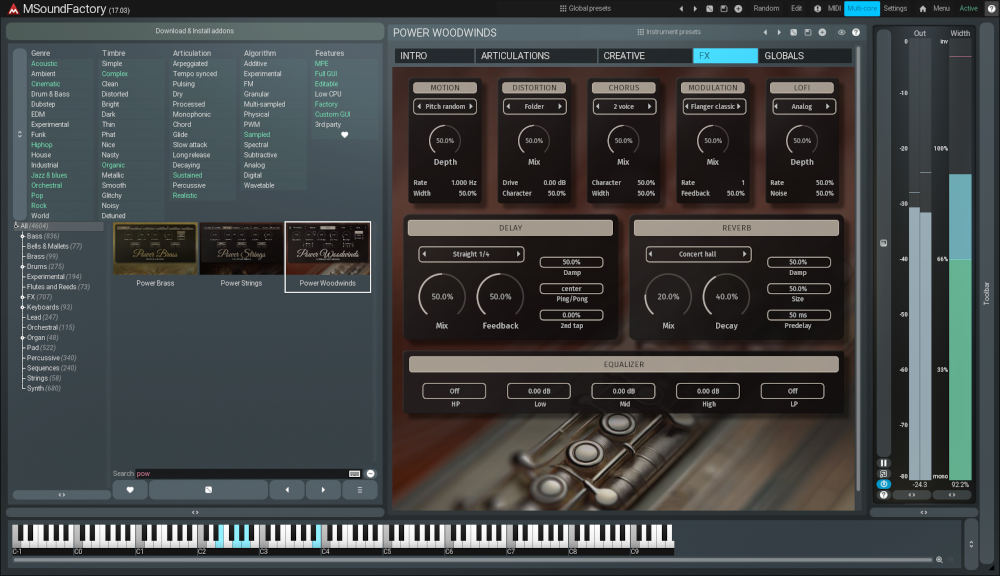
Task: Open the Global presets browser grid icon
Action: click(x=562, y=8)
